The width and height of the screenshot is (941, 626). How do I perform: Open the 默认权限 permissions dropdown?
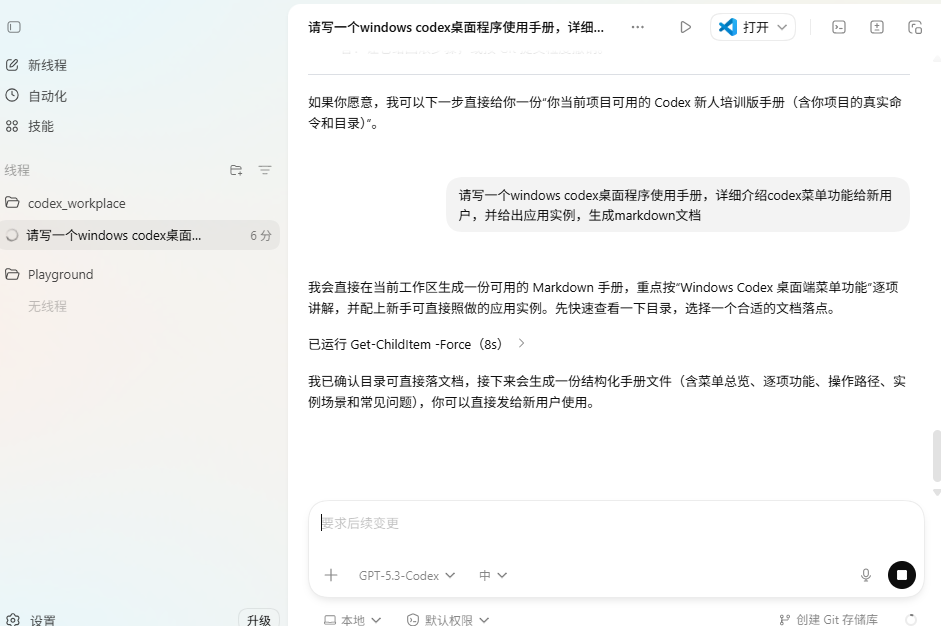[448, 619]
